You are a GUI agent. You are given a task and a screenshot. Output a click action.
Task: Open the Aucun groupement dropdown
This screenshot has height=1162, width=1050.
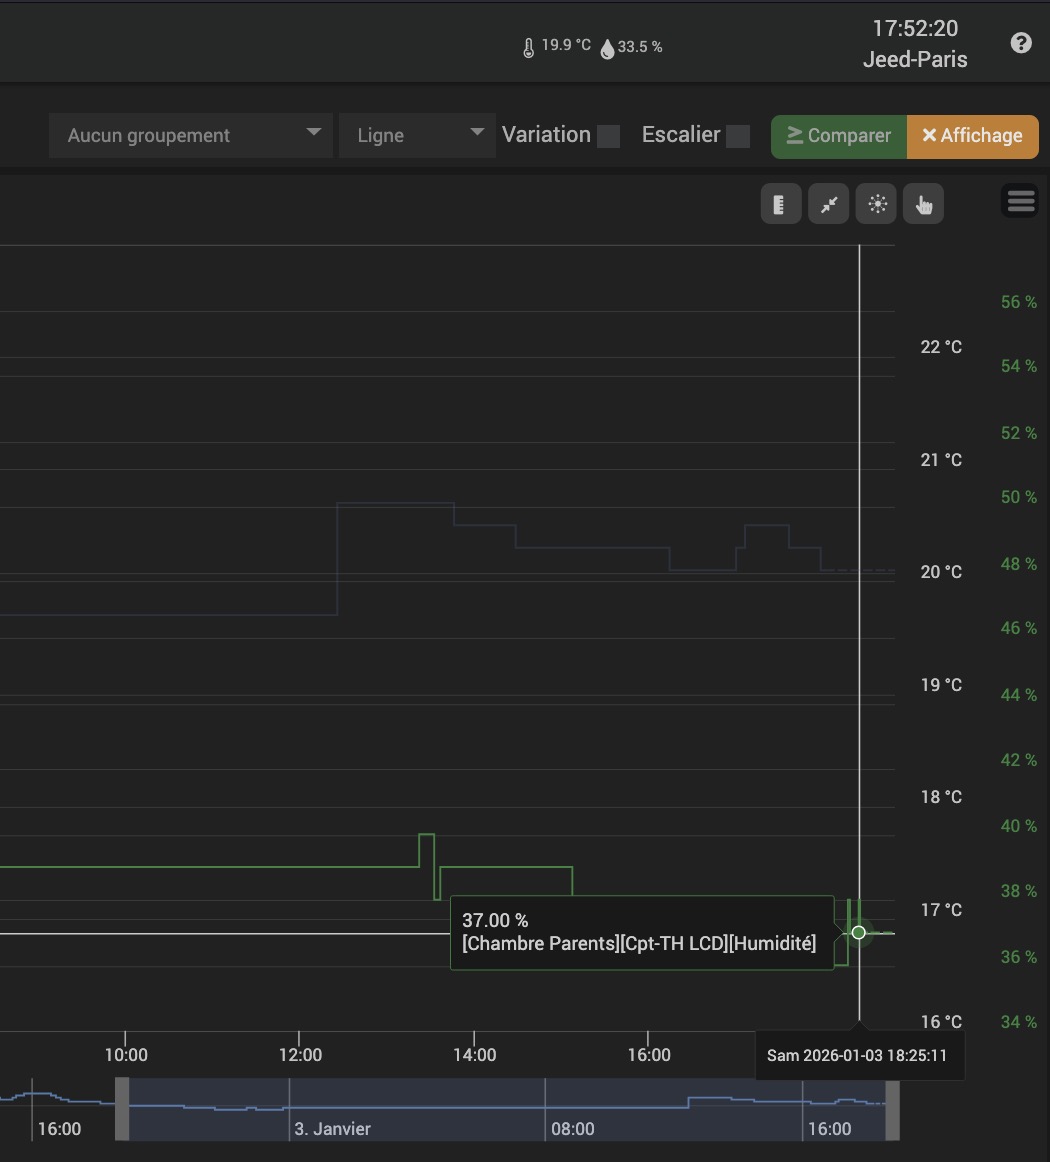(x=190, y=136)
